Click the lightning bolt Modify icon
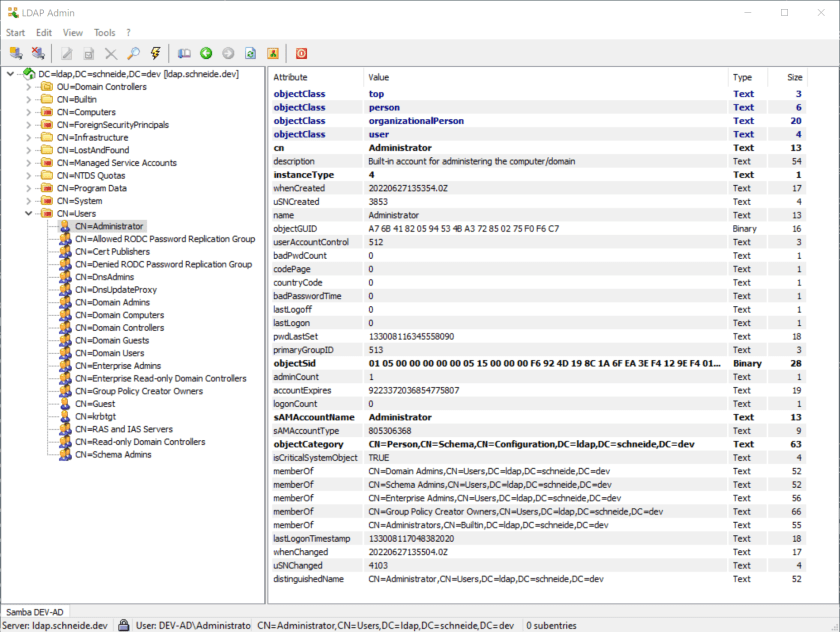Viewport: 840px width, 632px height. [155, 53]
